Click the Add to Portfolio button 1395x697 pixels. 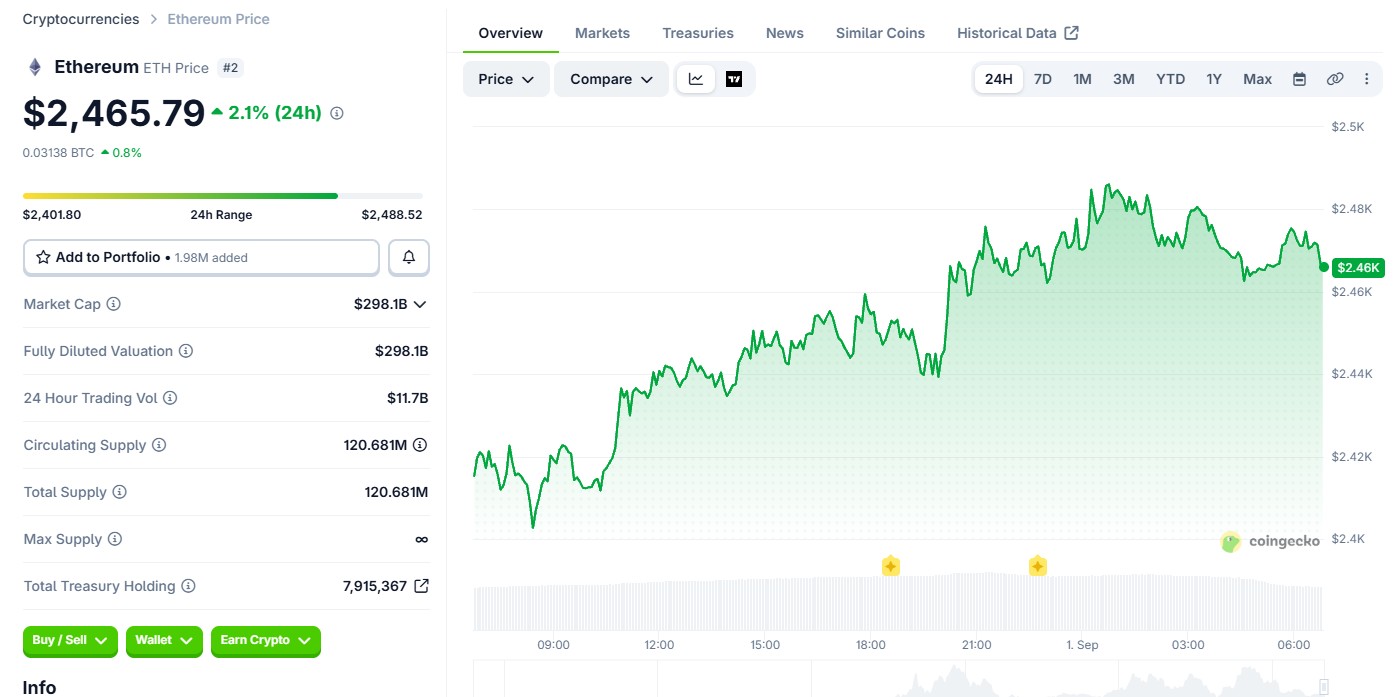(201, 257)
